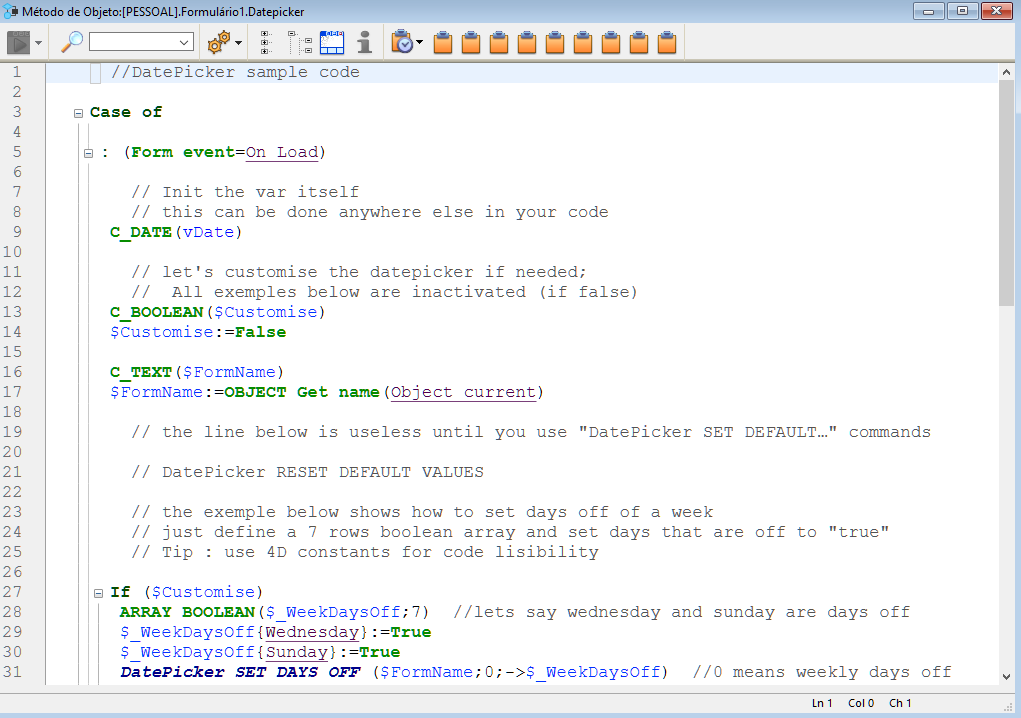Click 'DatePicker SET DAYS OFF' method call
The image size is (1021, 718).
click(x=240, y=672)
